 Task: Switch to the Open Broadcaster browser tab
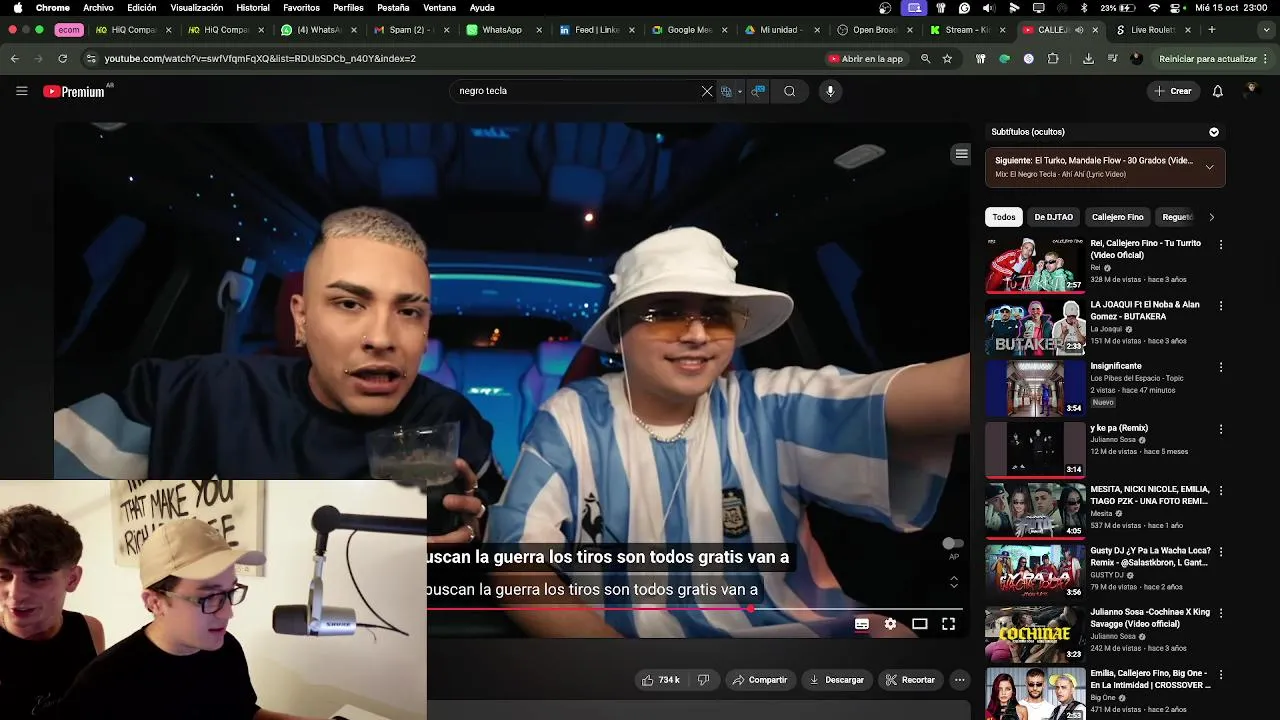(x=875, y=30)
